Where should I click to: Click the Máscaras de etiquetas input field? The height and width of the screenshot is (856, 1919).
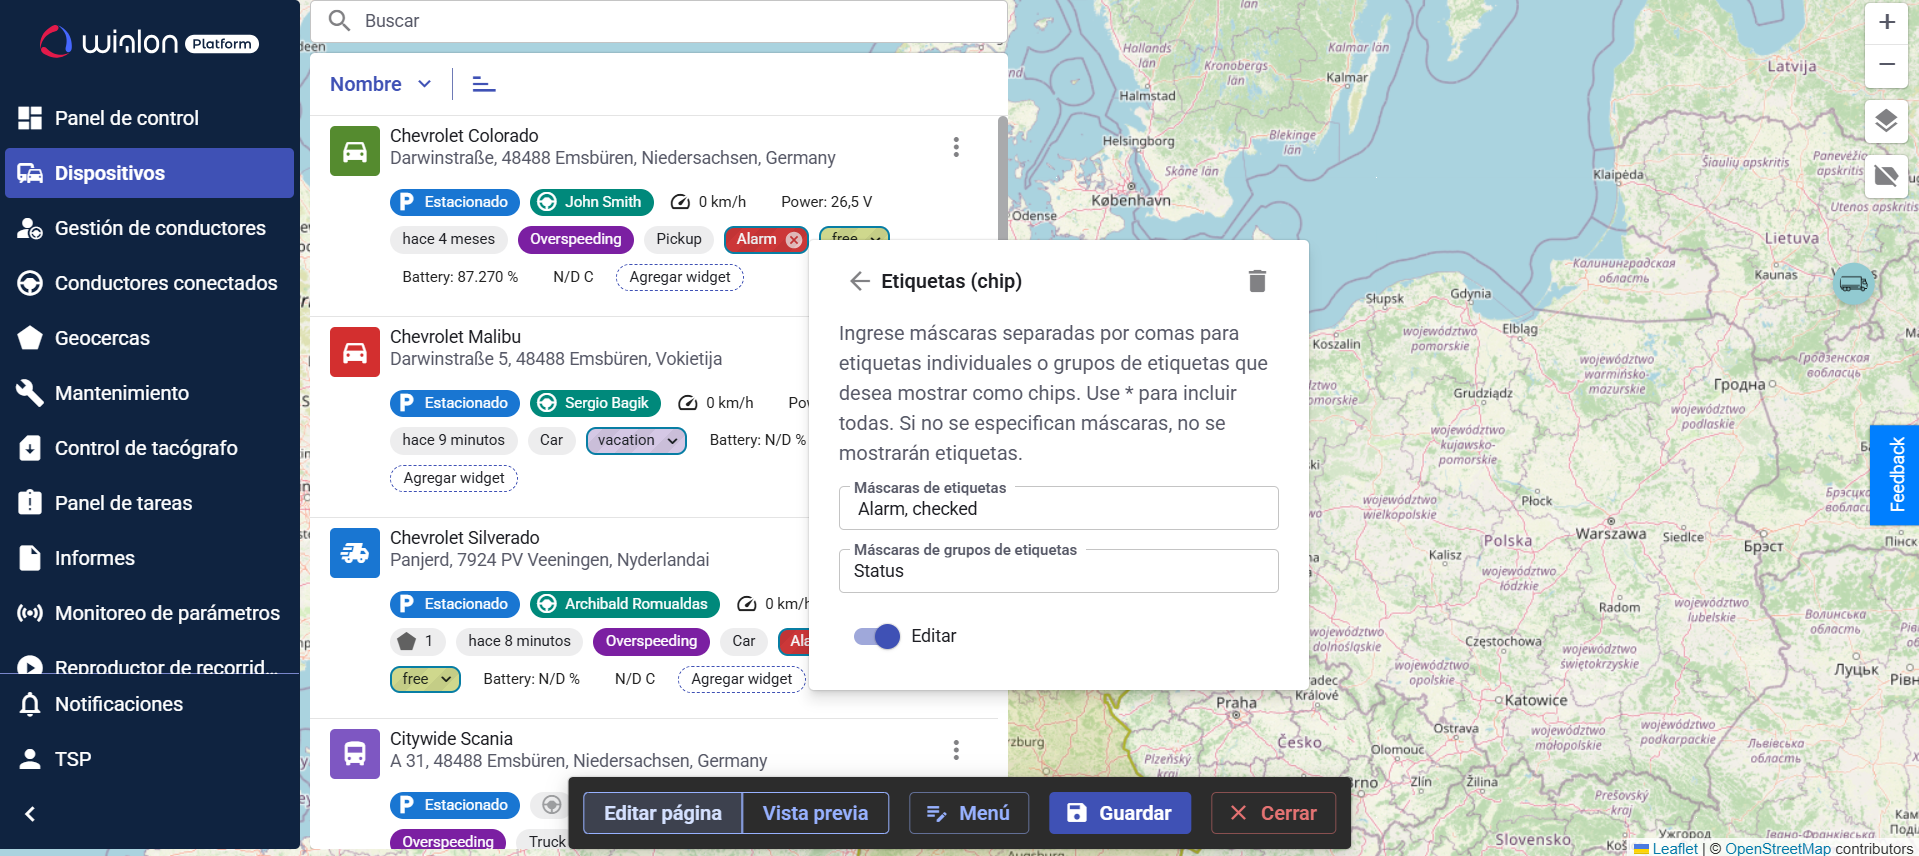pyautogui.click(x=1058, y=509)
